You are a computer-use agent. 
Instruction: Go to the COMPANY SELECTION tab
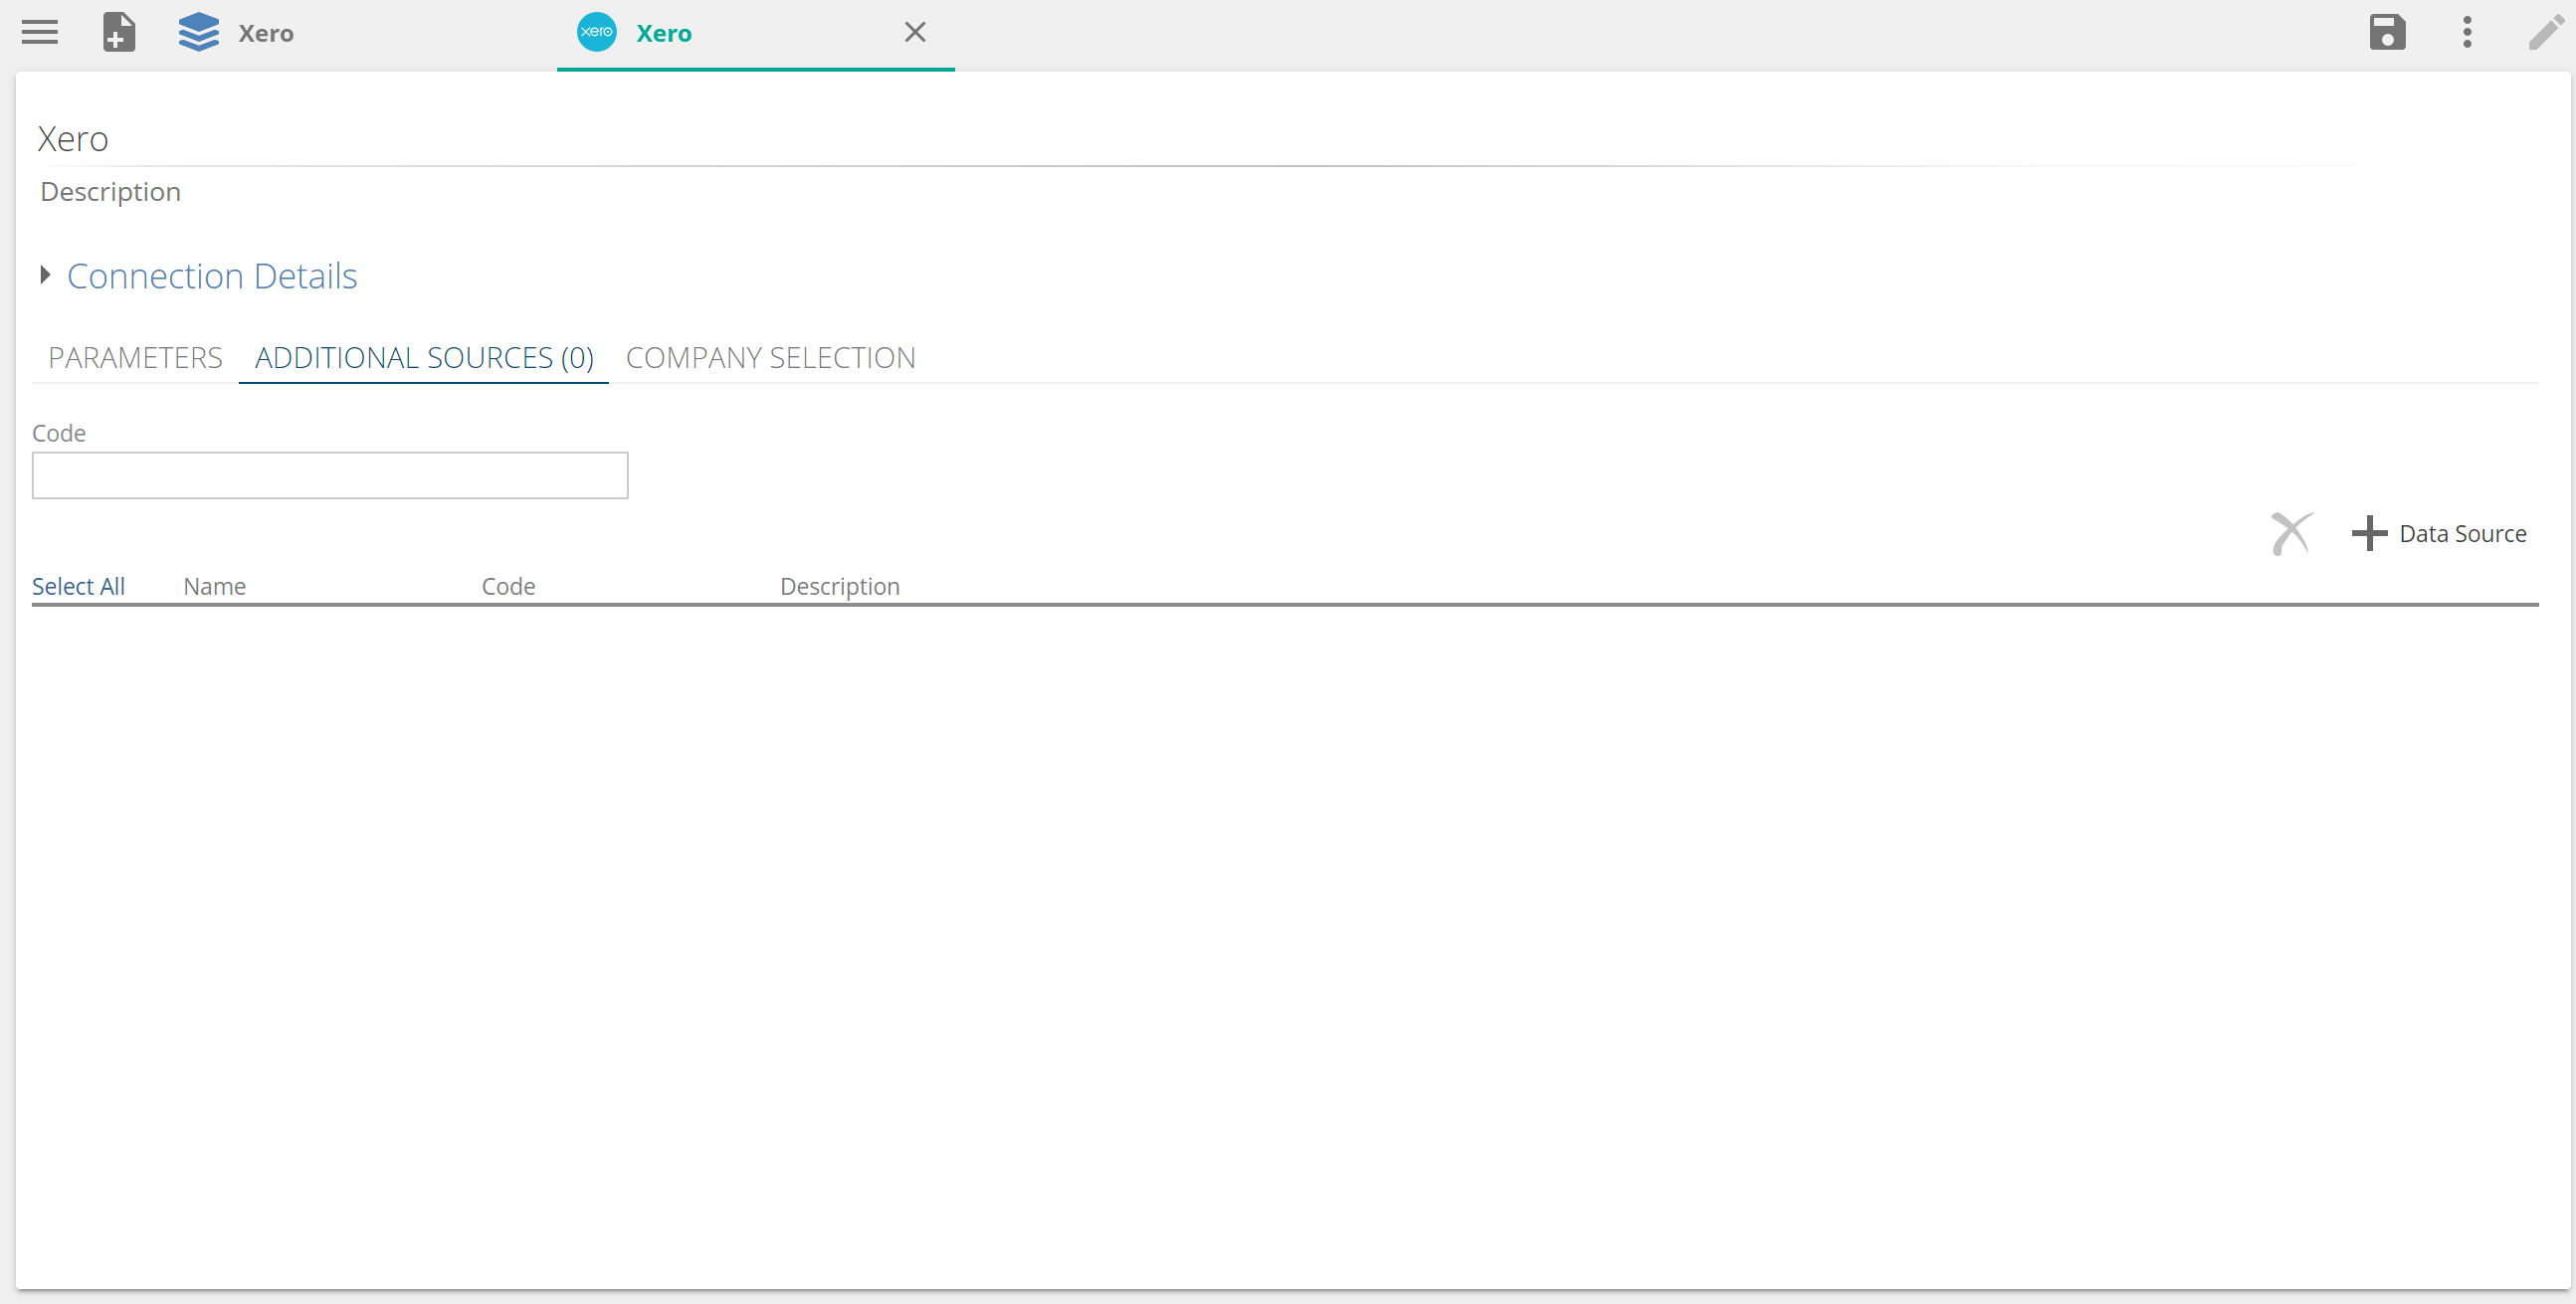pyautogui.click(x=770, y=358)
